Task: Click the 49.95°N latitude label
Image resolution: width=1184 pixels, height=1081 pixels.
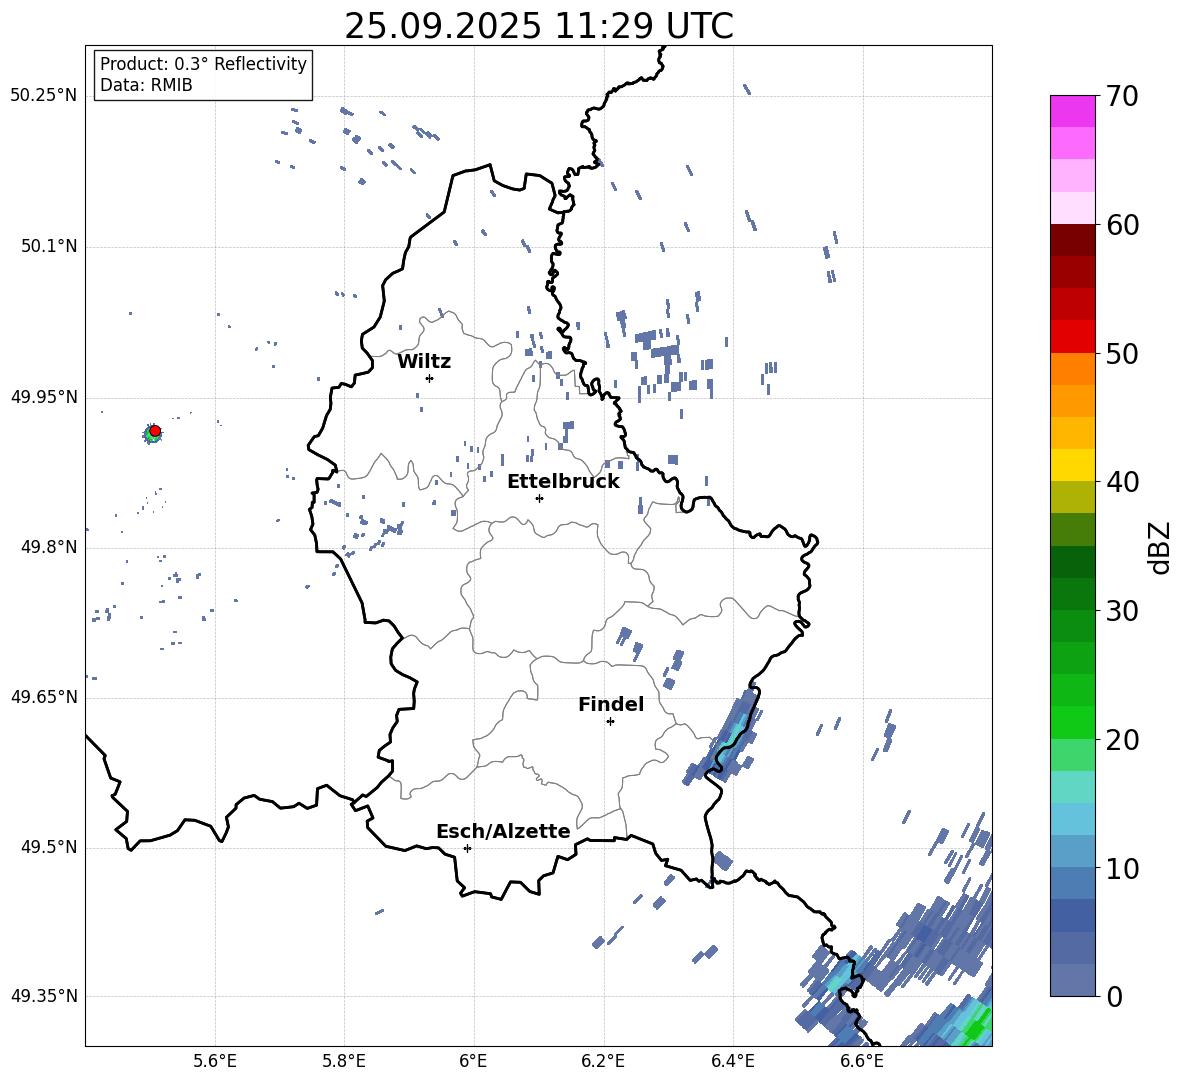Action: pyautogui.click(x=44, y=397)
